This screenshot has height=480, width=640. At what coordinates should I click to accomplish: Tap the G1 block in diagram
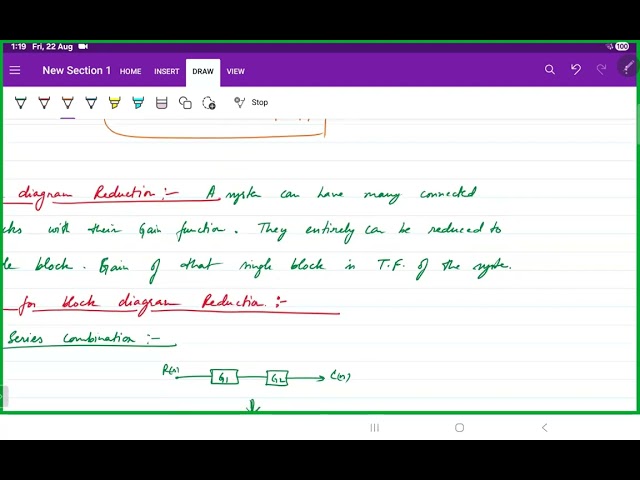point(224,377)
